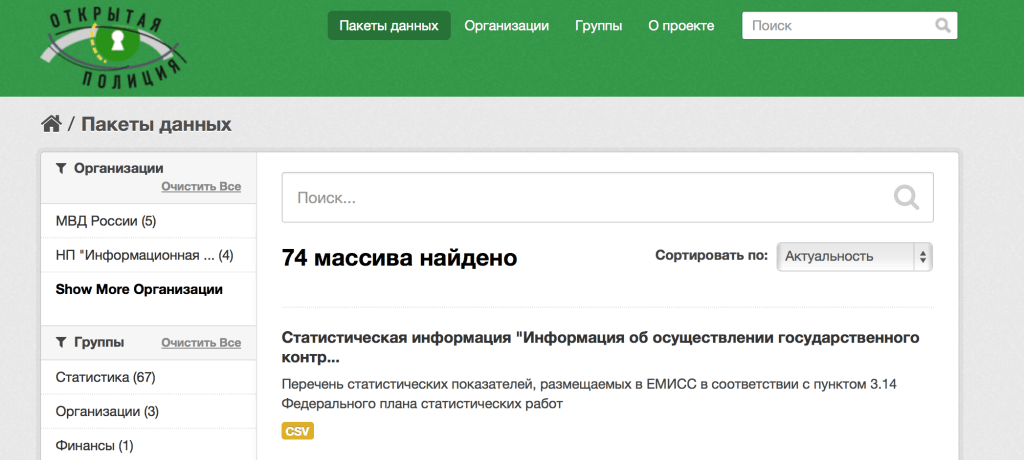The width and height of the screenshot is (1024, 460).
Task: Click the magnifier icon in dataset search
Action: tap(906, 197)
